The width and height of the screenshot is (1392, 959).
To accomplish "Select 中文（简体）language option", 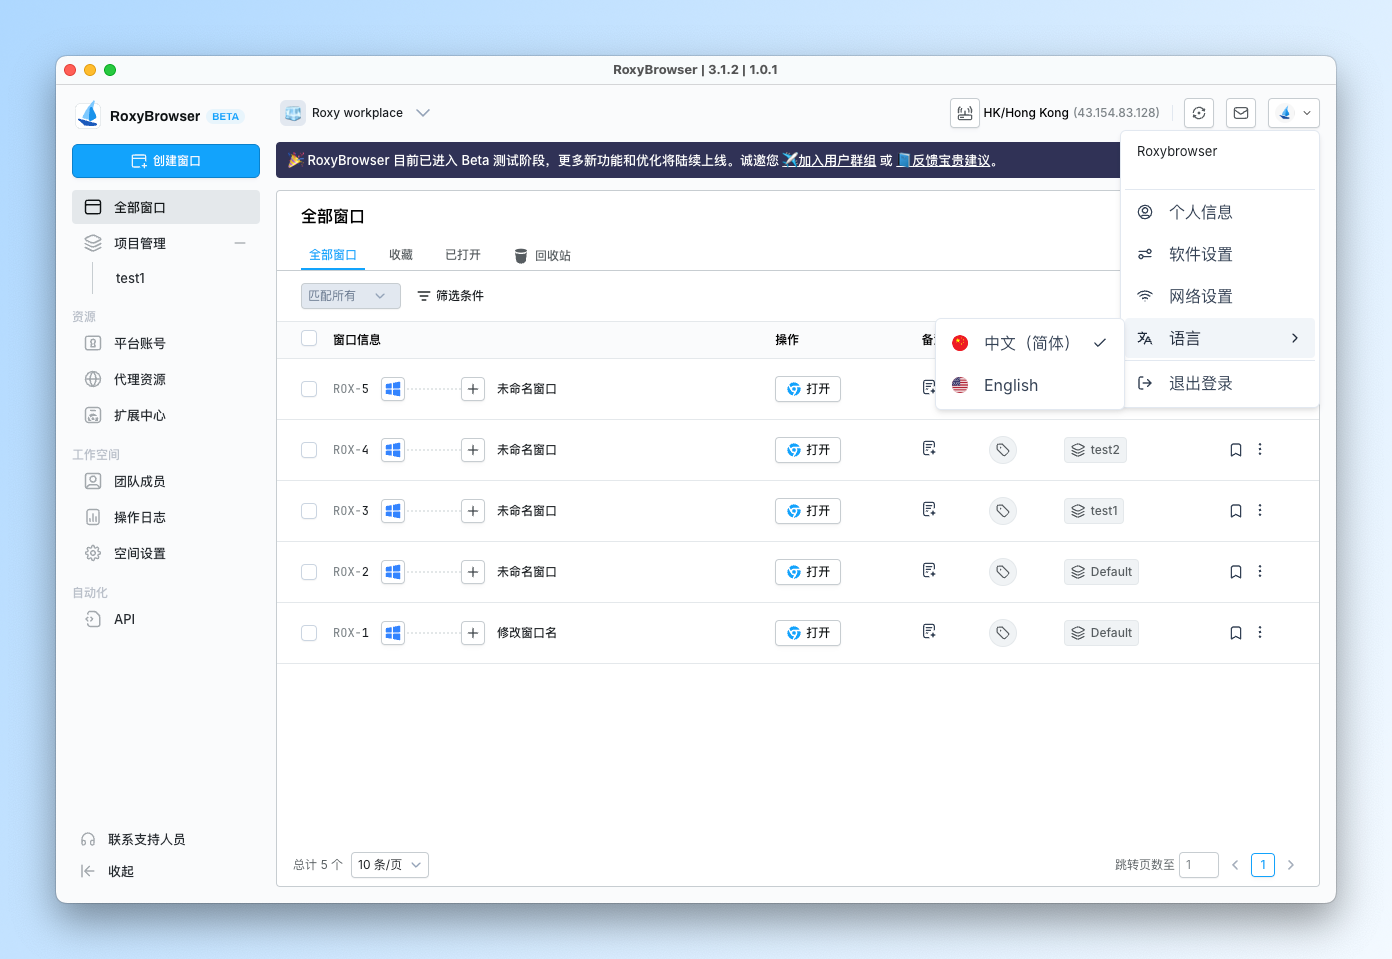I will (x=1030, y=343).
